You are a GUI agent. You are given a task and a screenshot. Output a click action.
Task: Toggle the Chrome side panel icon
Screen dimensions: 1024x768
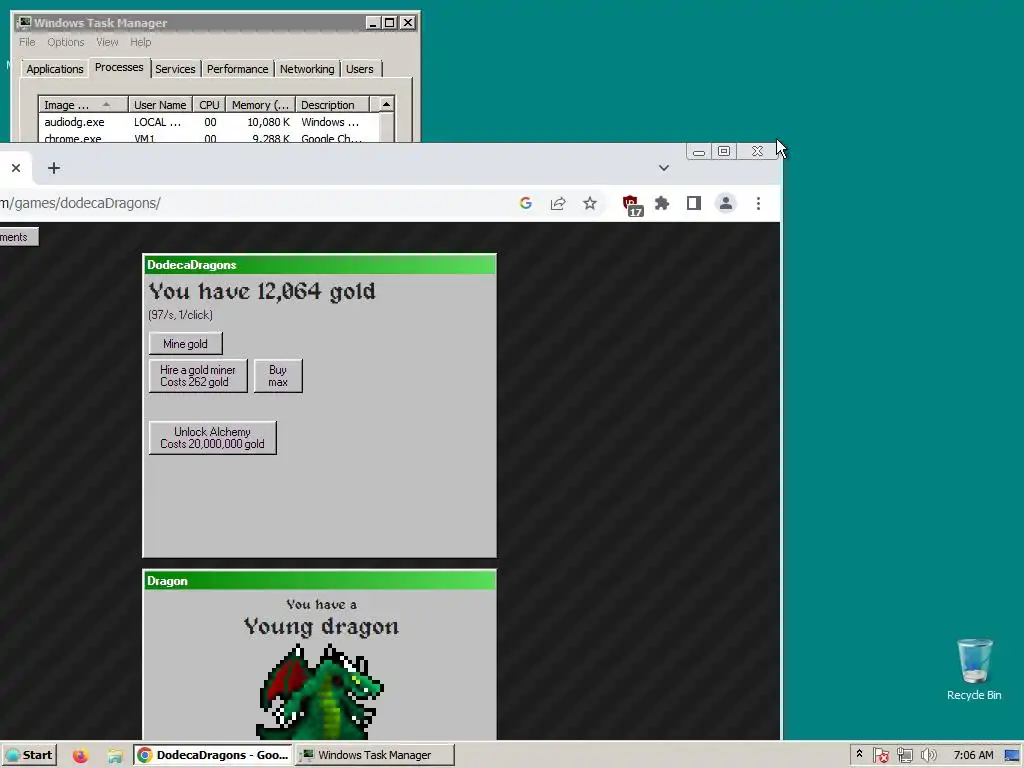click(694, 203)
